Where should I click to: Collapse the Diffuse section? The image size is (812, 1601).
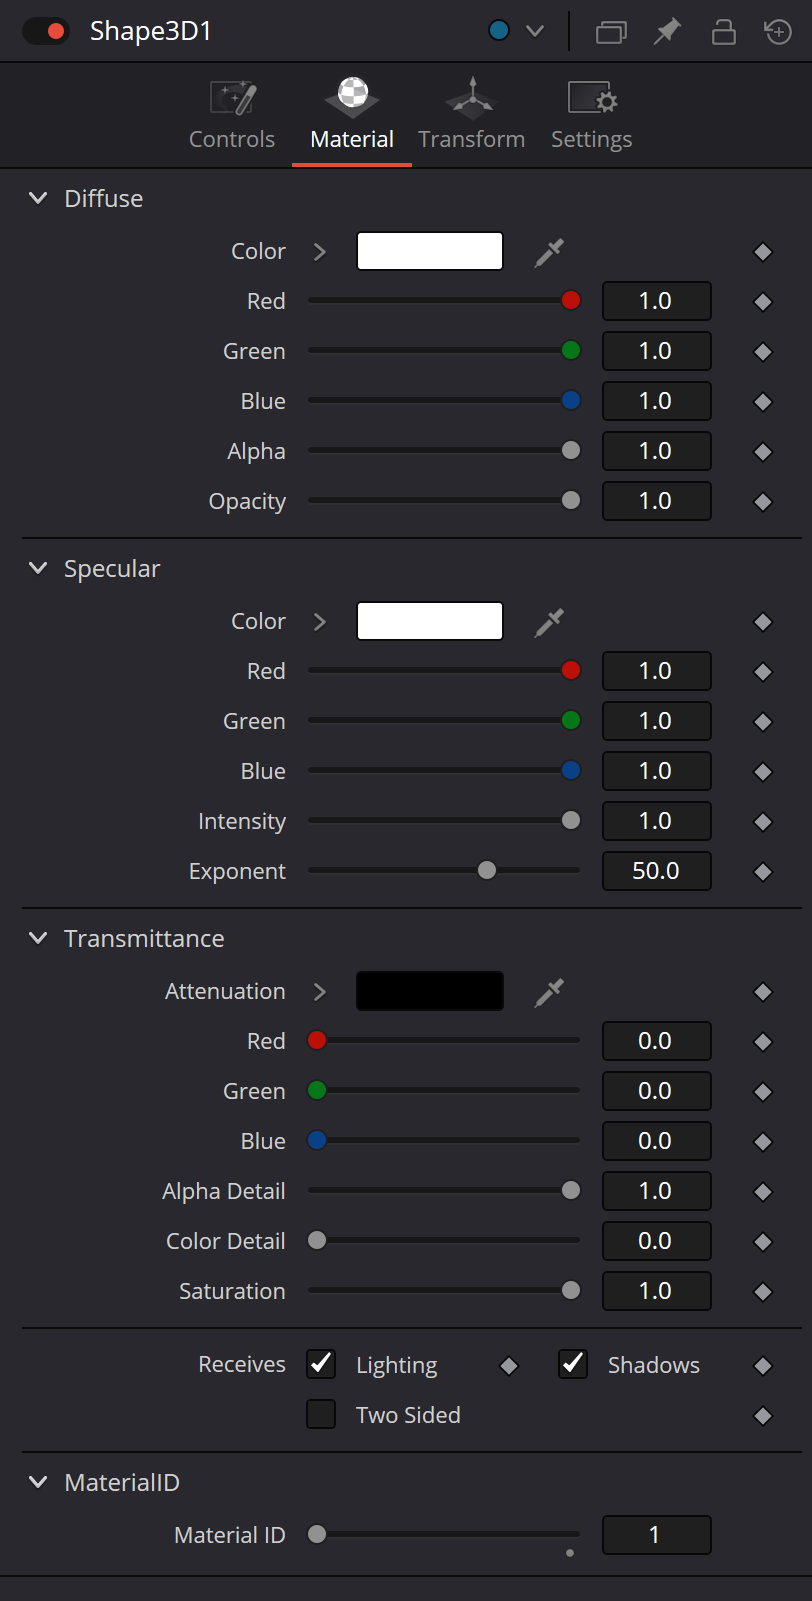pyautogui.click(x=38, y=198)
